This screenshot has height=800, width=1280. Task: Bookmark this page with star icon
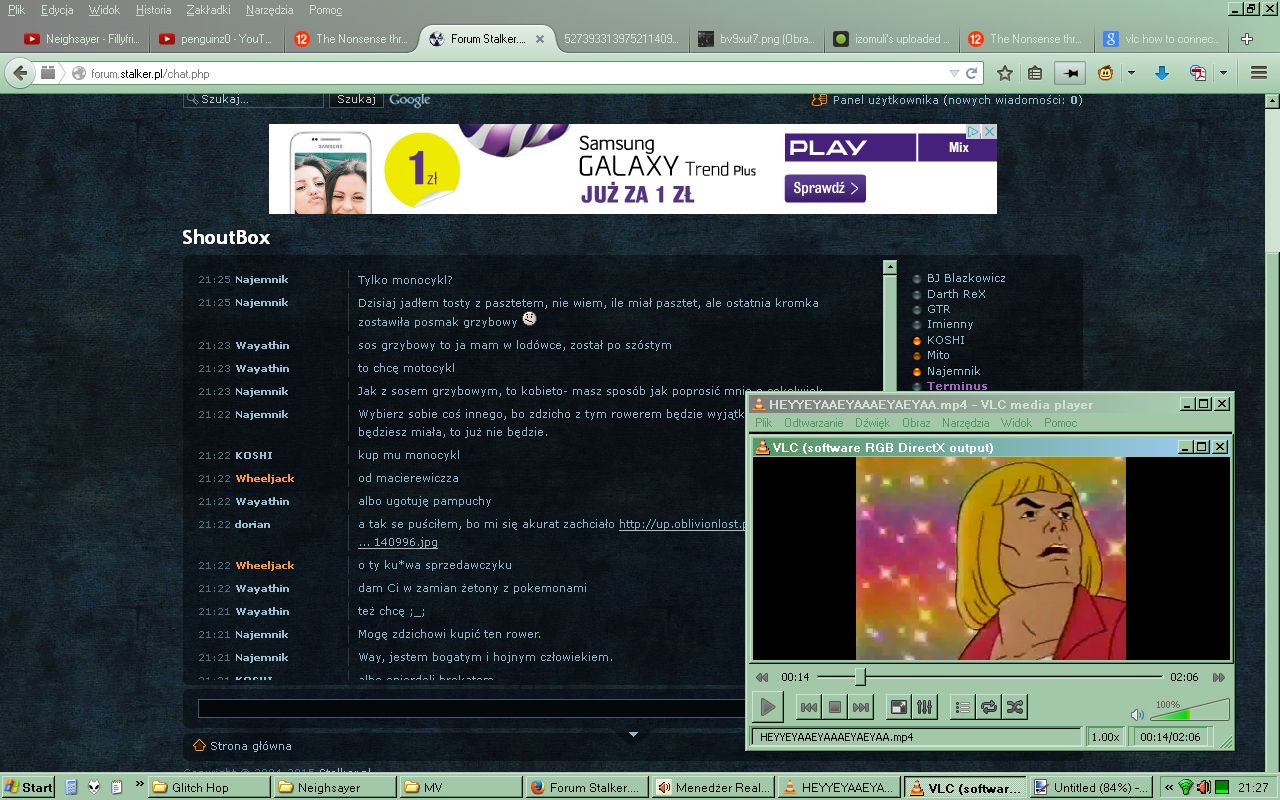point(1005,73)
